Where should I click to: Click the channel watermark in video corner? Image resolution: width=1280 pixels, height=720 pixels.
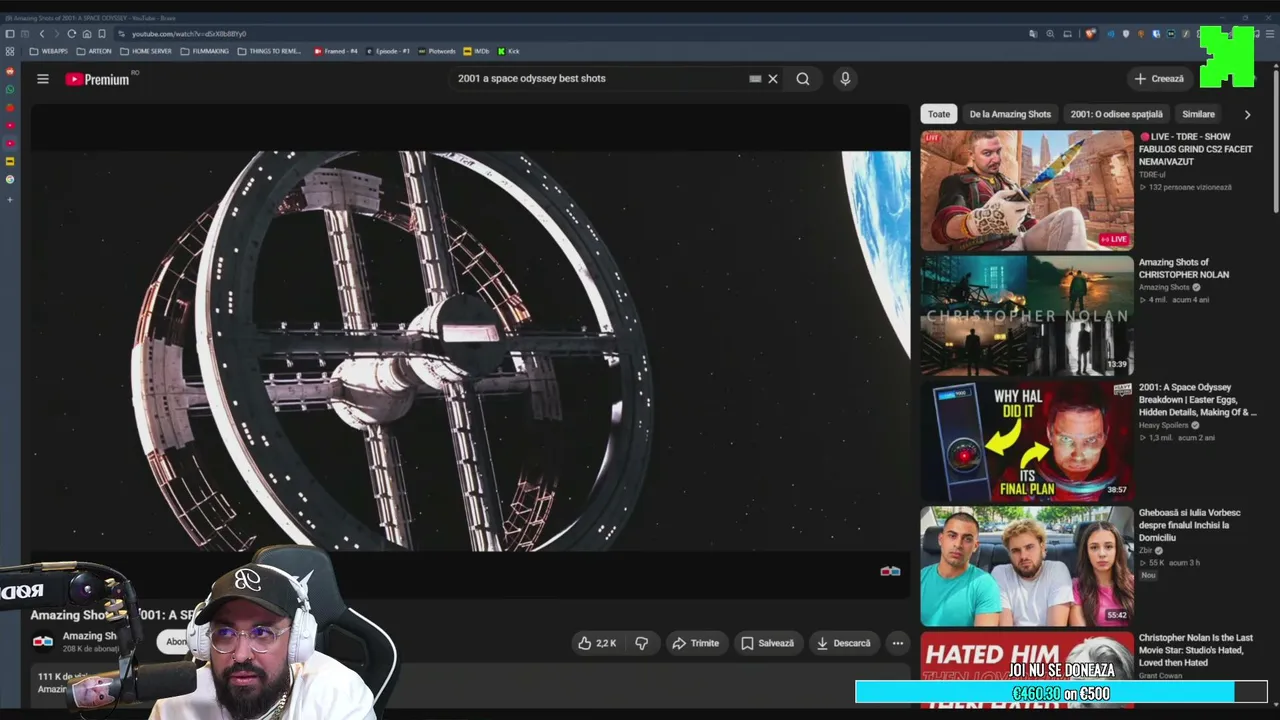click(890, 571)
